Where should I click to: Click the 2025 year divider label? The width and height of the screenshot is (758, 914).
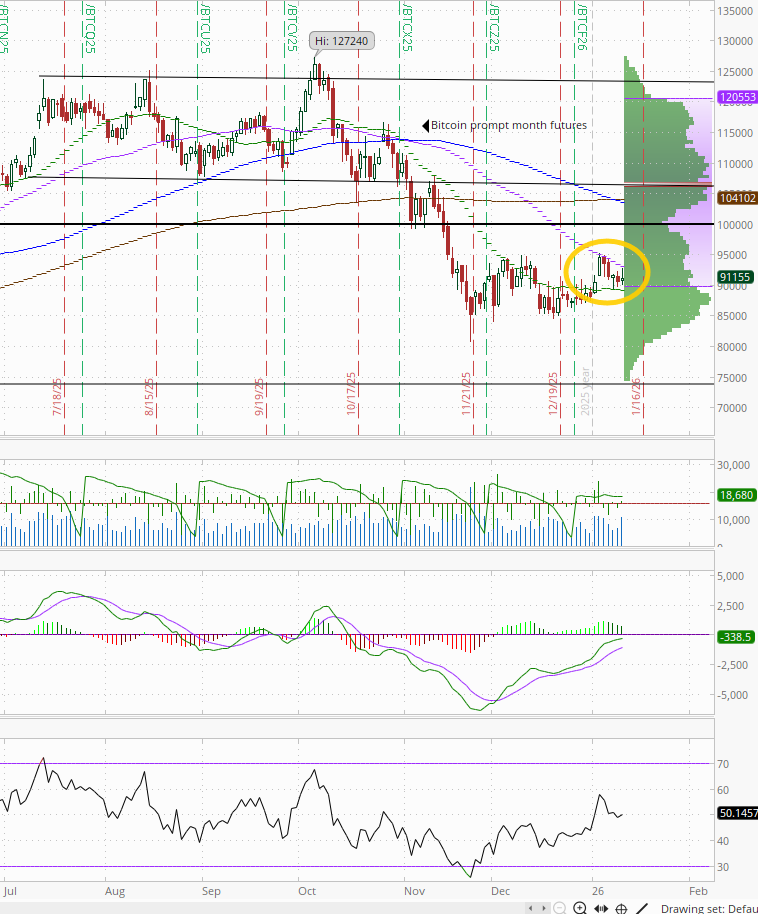[x=585, y=391]
